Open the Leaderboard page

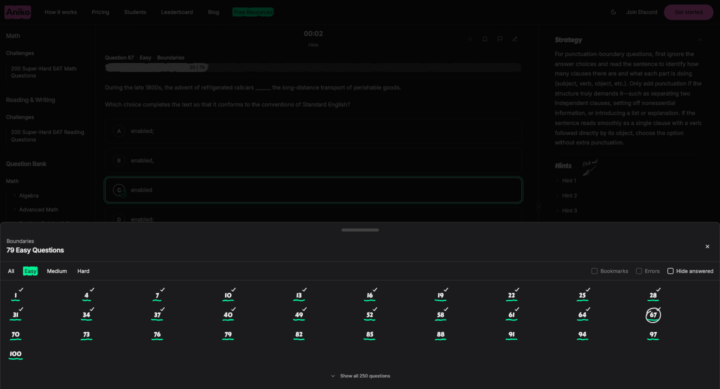[177, 12]
